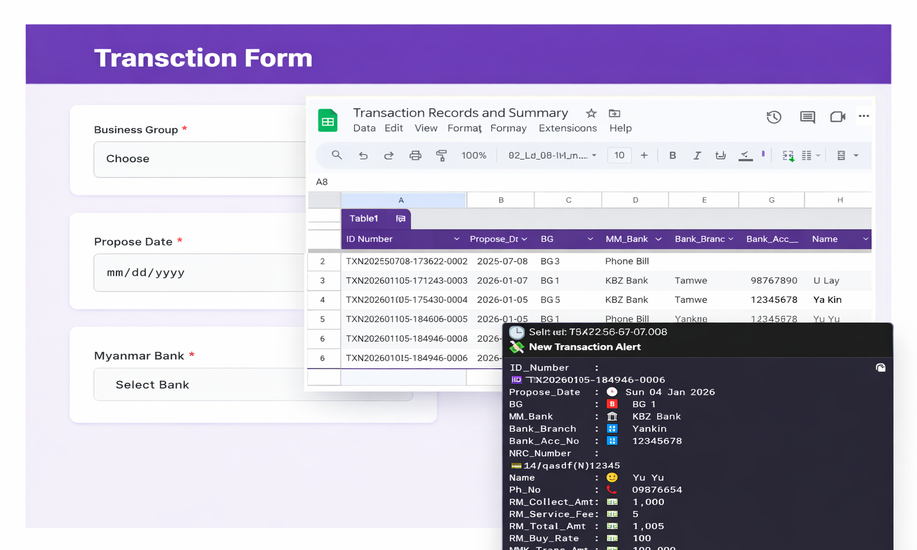
Task: Click the Propose Date mm/dd/yyyy field
Action: tap(199, 273)
